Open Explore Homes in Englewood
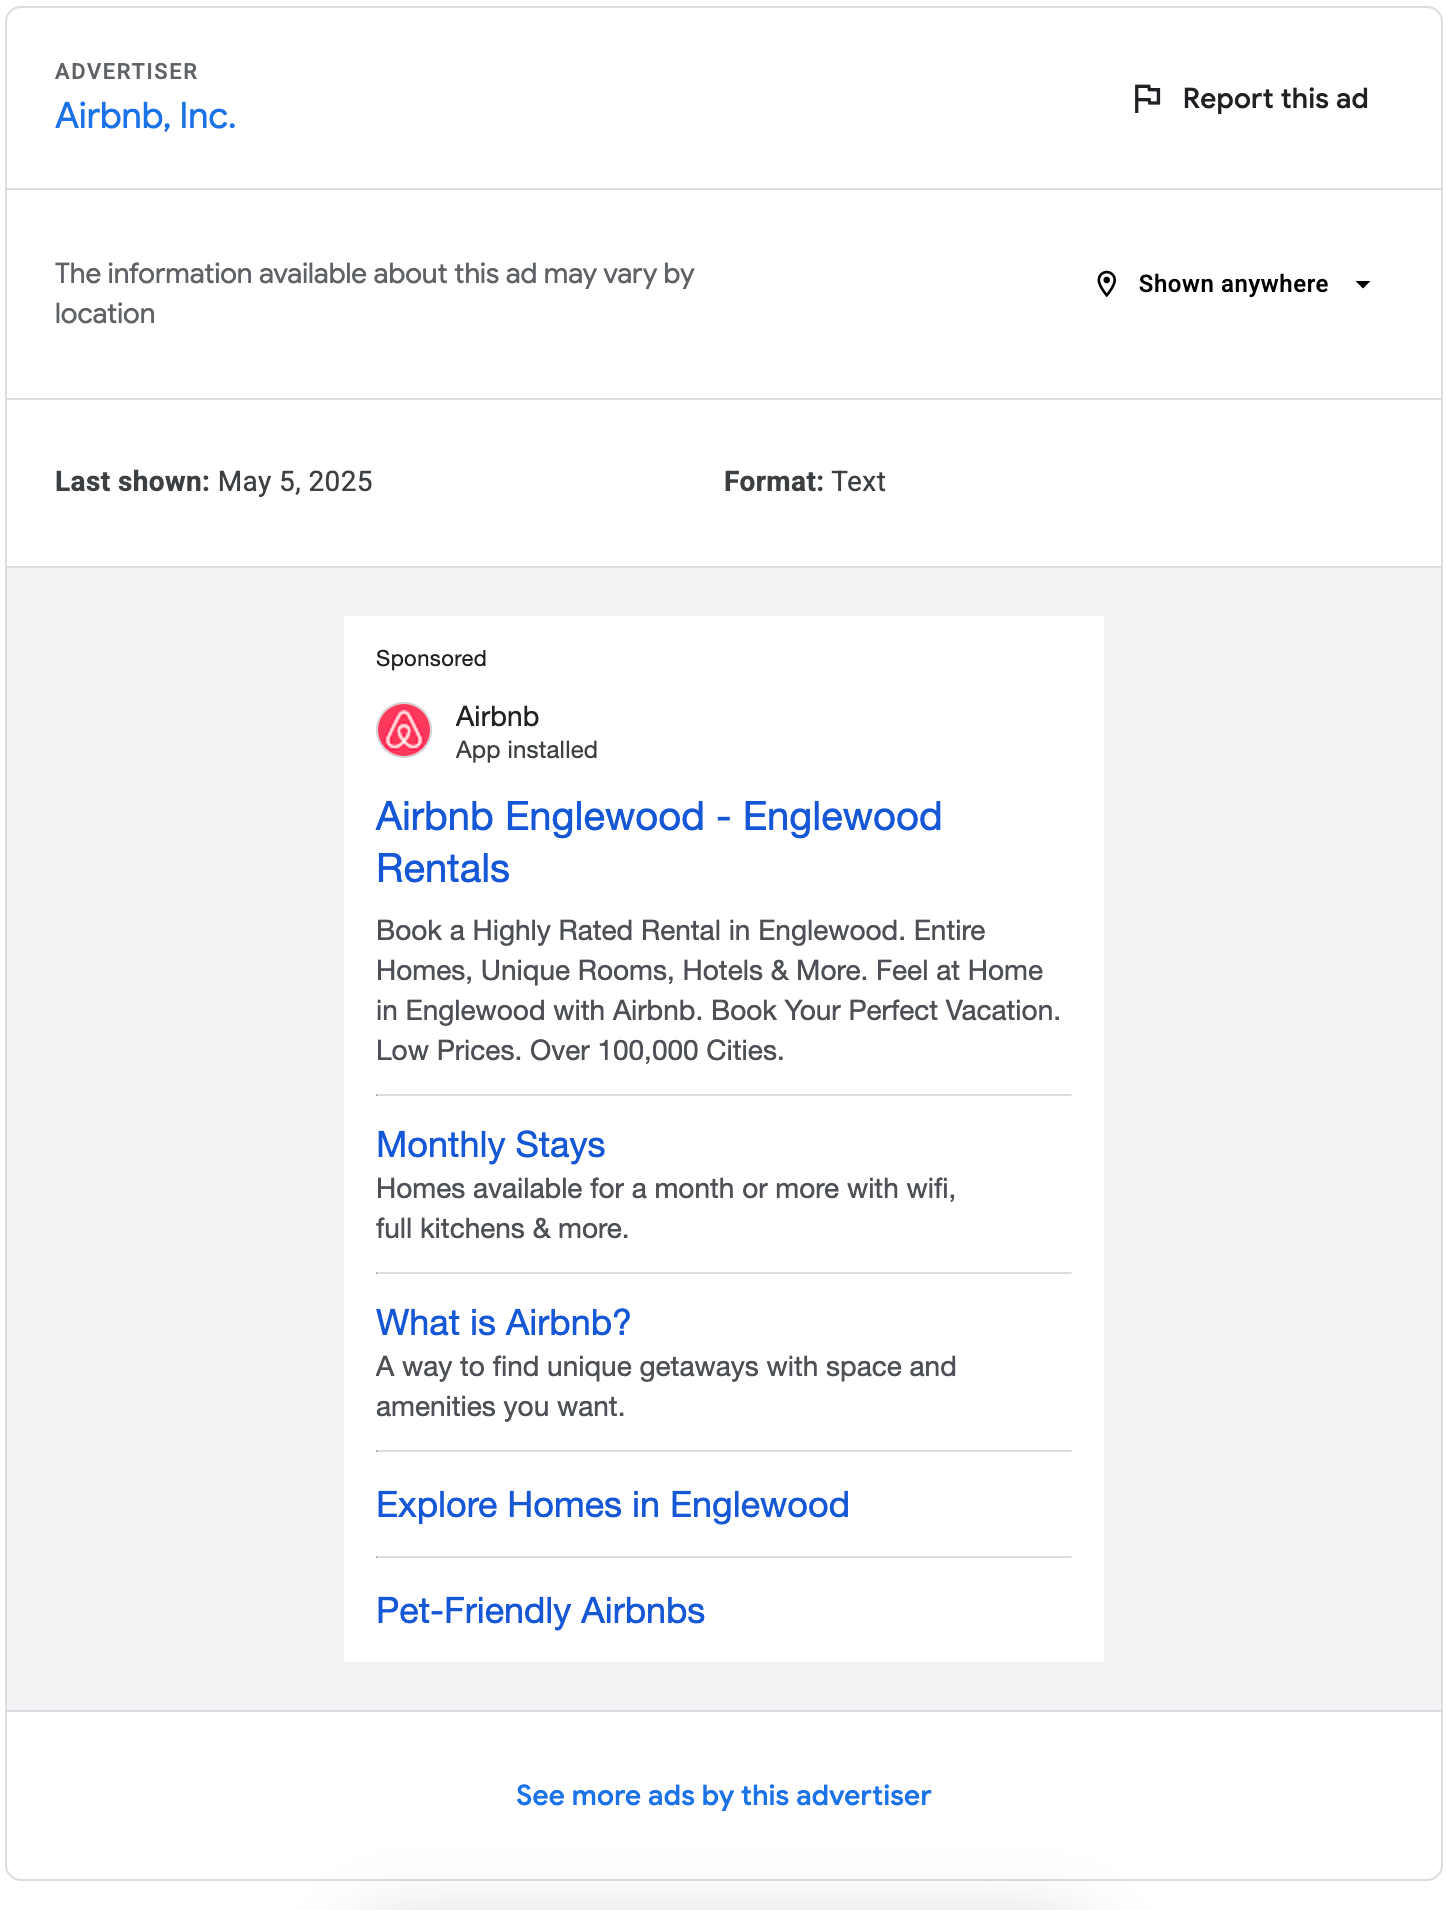Image resolution: width=1446 pixels, height=1910 pixels. click(x=612, y=1505)
